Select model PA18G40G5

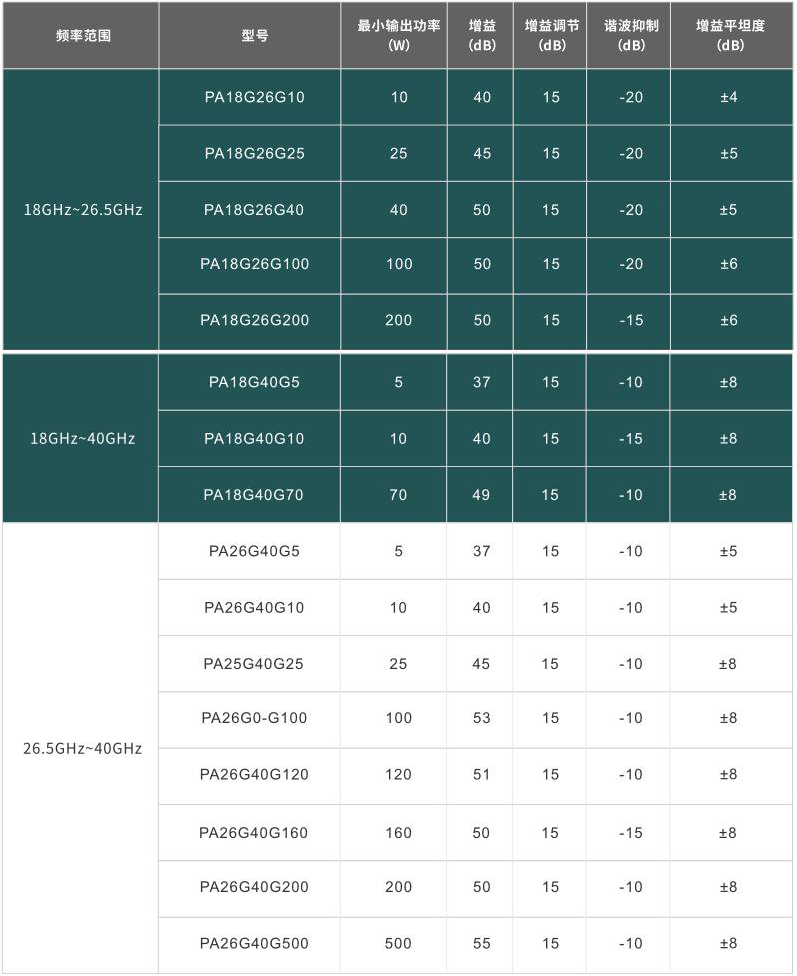254,382
